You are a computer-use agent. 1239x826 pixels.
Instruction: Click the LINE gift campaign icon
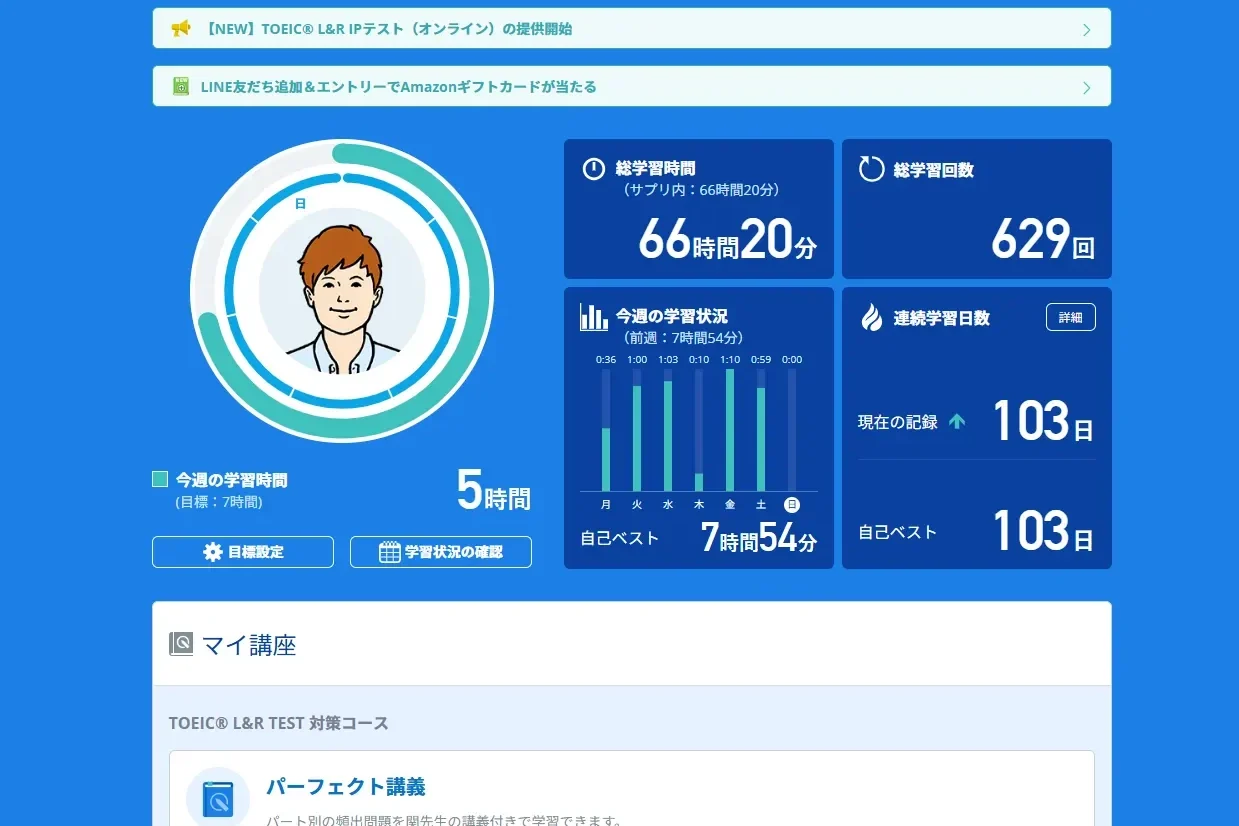point(181,87)
